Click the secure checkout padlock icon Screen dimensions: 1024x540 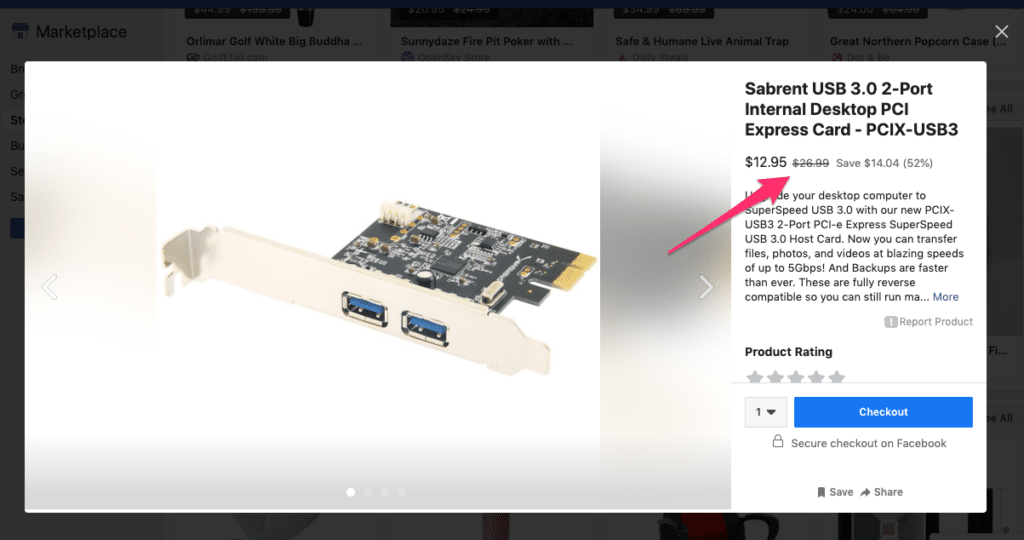(x=777, y=442)
